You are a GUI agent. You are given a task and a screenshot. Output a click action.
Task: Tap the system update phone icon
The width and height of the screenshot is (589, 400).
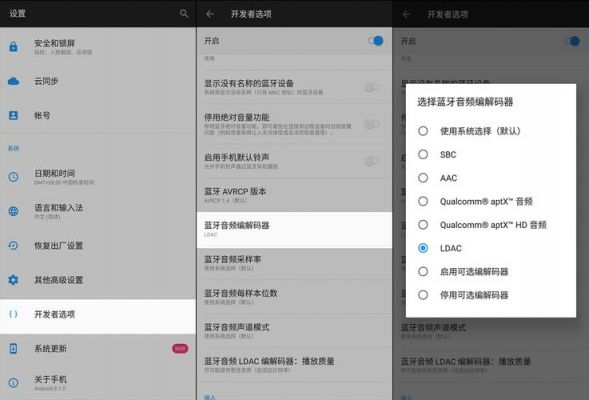pos(13,349)
